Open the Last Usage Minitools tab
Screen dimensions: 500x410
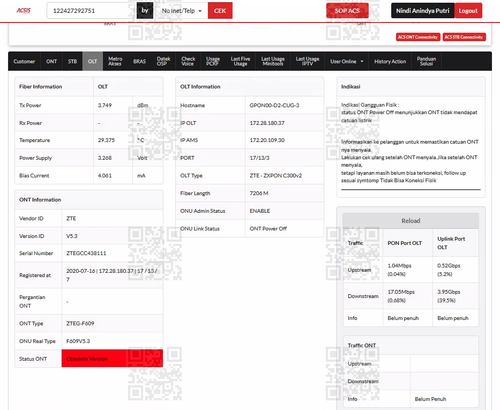(273, 61)
